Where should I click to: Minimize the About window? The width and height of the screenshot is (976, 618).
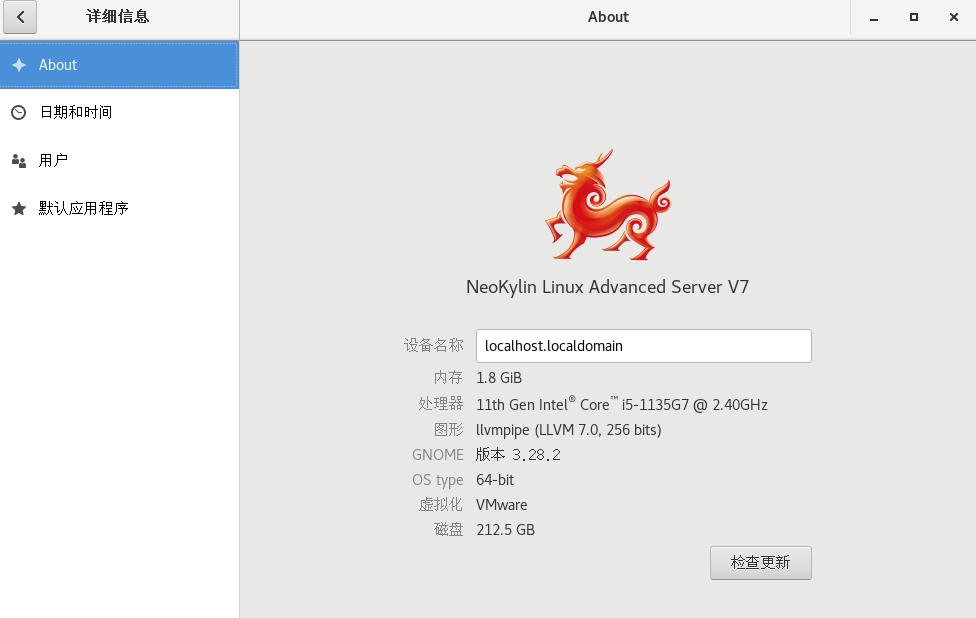pyautogui.click(x=874, y=17)
